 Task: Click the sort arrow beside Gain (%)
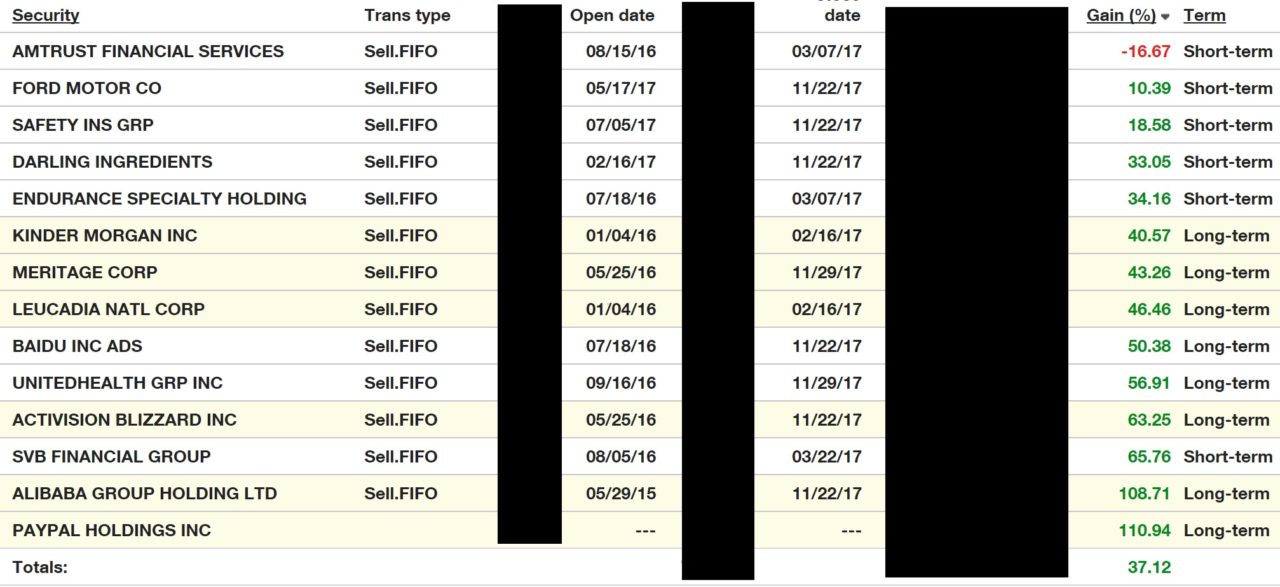tap(1165, 17)
